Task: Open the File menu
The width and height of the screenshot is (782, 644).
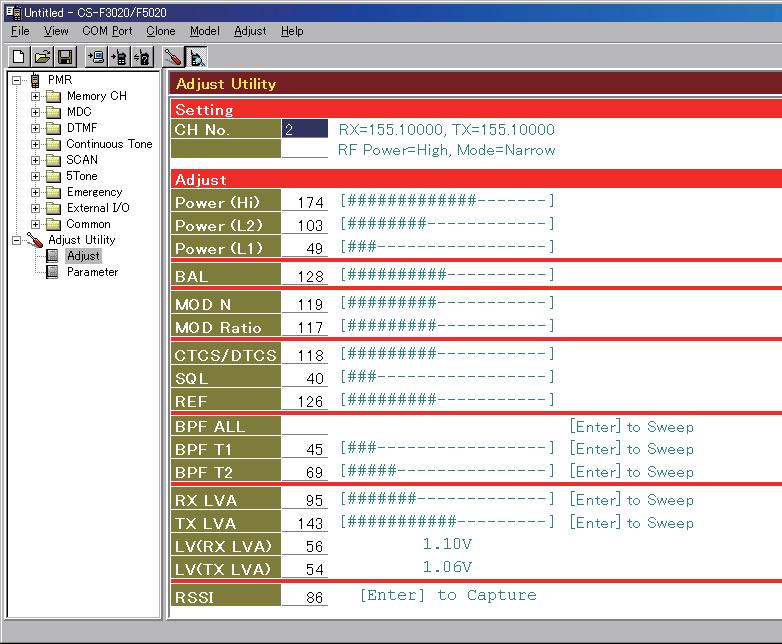Action: coord(20,31)
